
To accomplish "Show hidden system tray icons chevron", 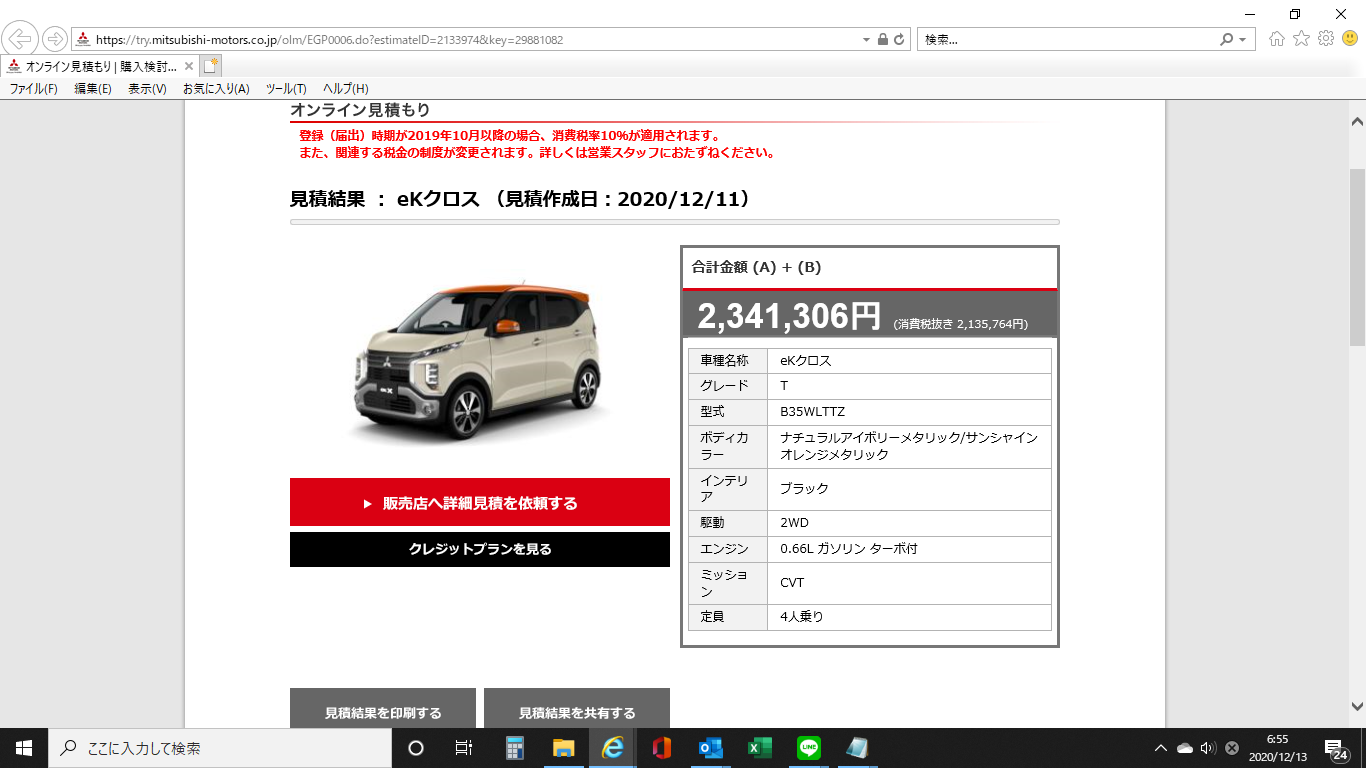I will click(x=1160, y=748).
